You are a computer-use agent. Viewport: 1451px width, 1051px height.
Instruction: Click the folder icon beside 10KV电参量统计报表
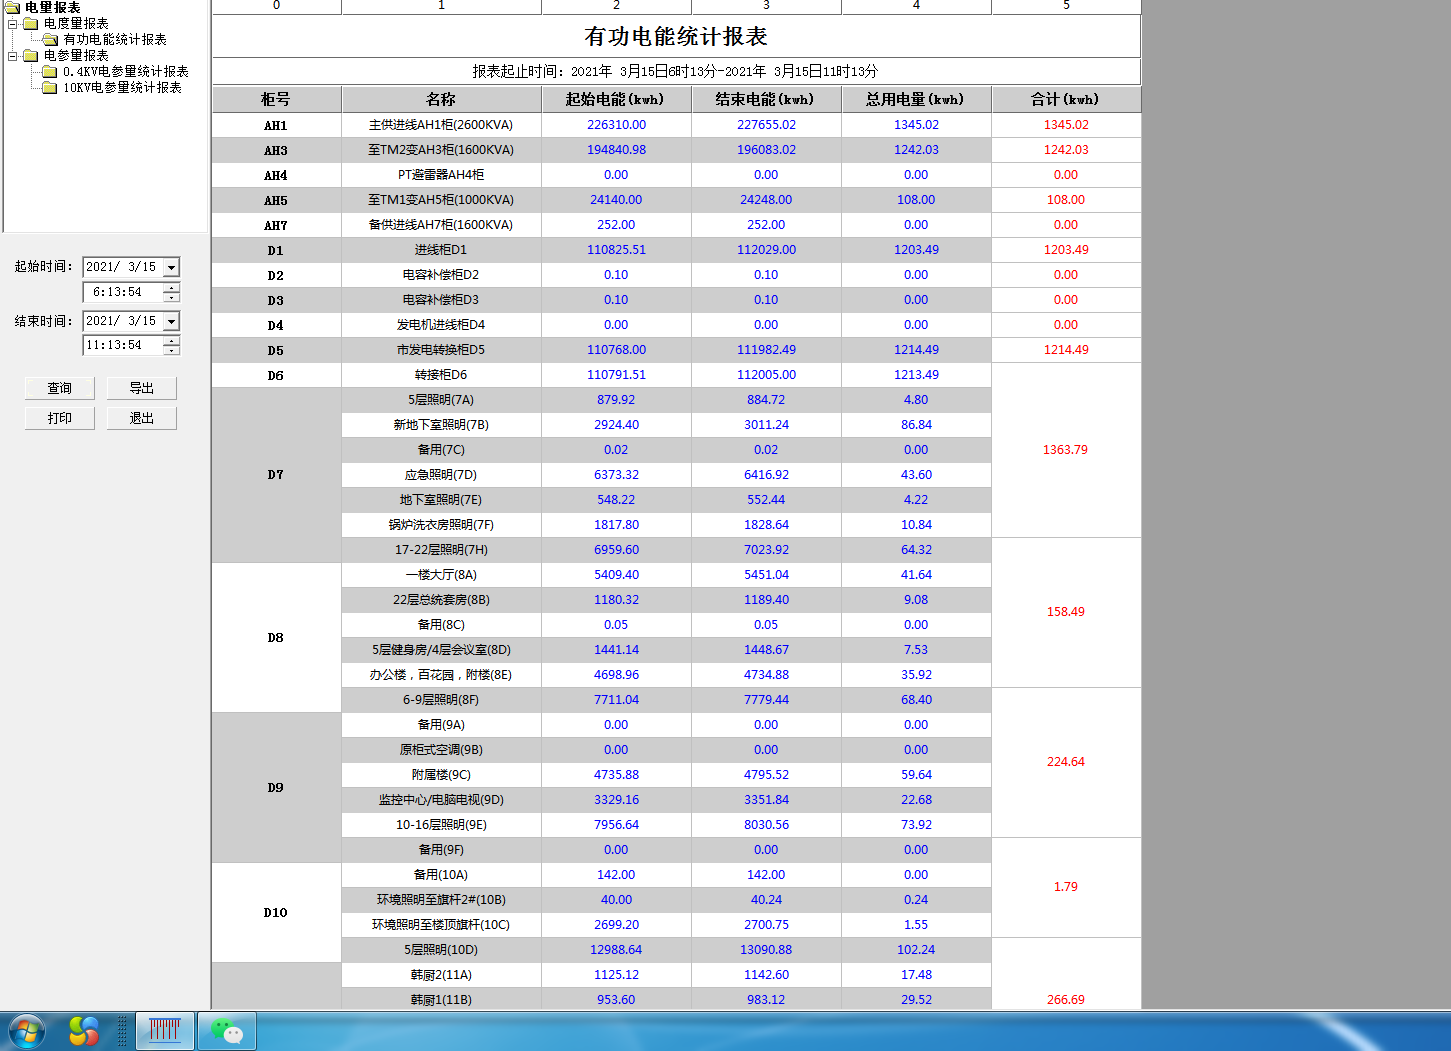(x=50, y=88)
